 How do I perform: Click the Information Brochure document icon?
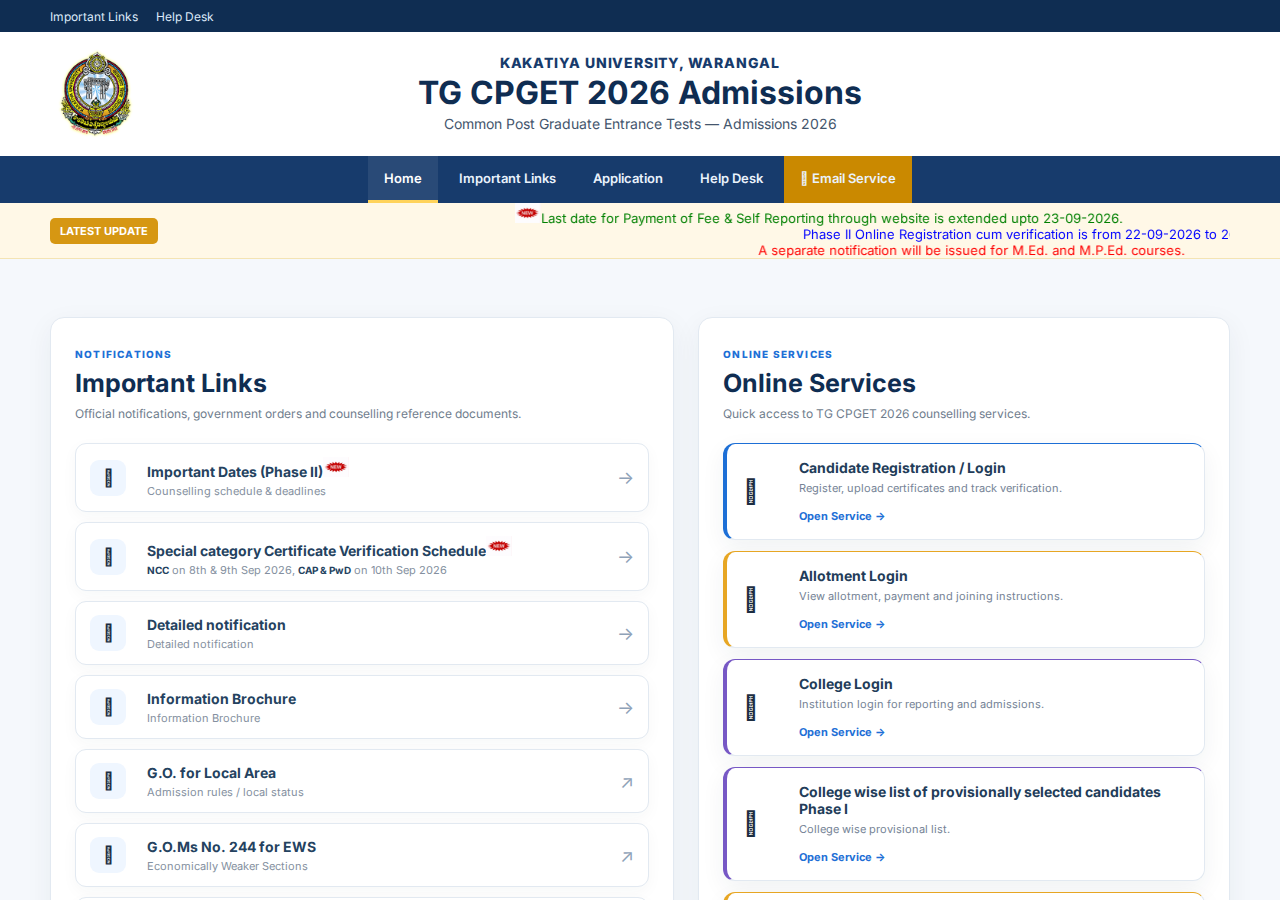[x=108, y=707]
